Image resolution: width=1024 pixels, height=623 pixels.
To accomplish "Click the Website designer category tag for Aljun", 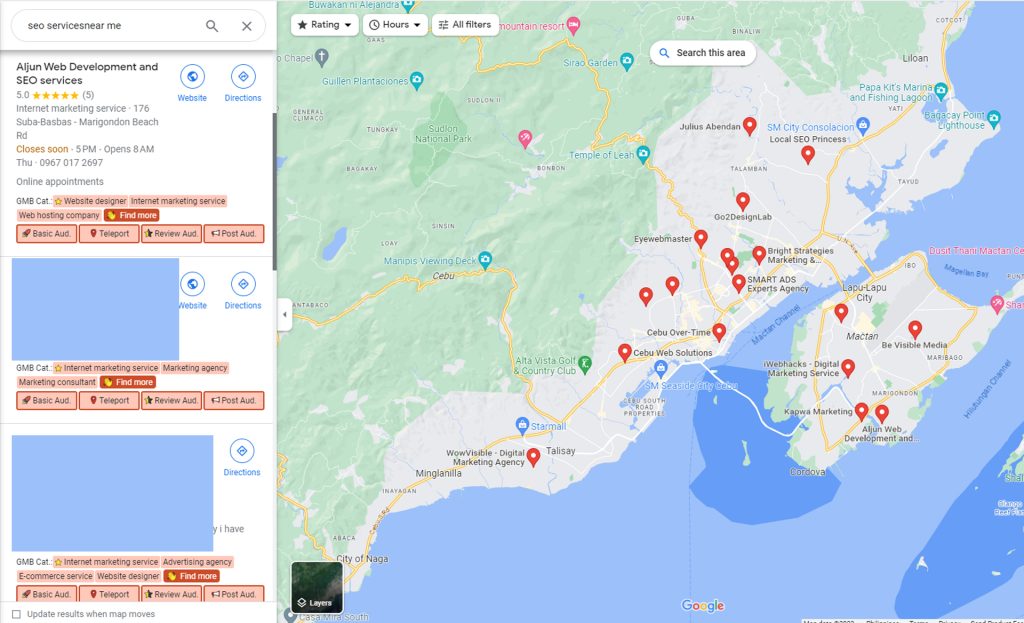I will [x=90, y=201].
